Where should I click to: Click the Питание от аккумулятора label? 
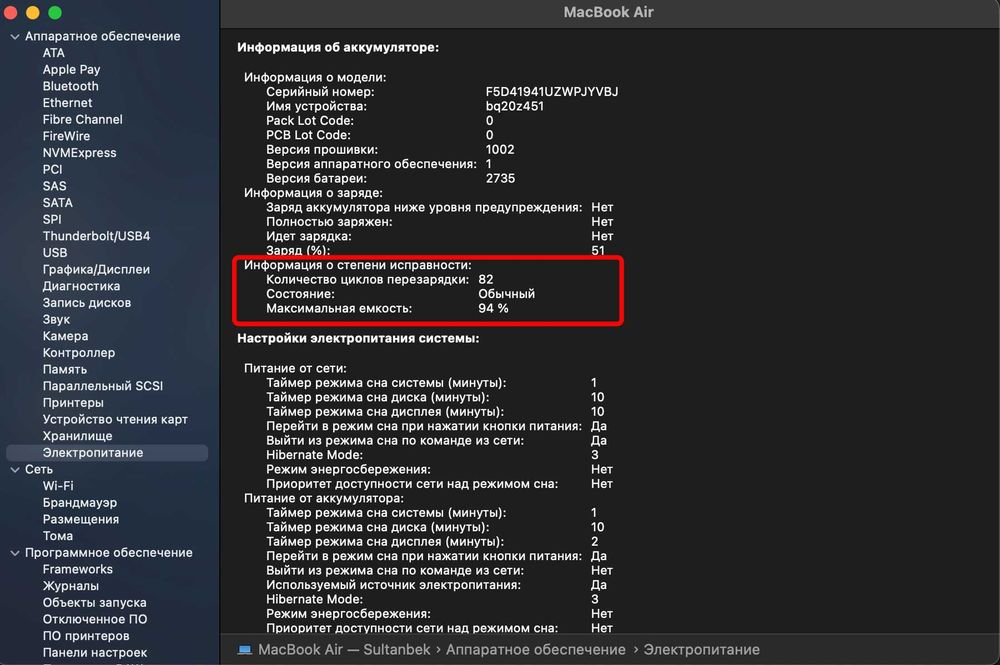pyautogui.click(x=324, y=499)
